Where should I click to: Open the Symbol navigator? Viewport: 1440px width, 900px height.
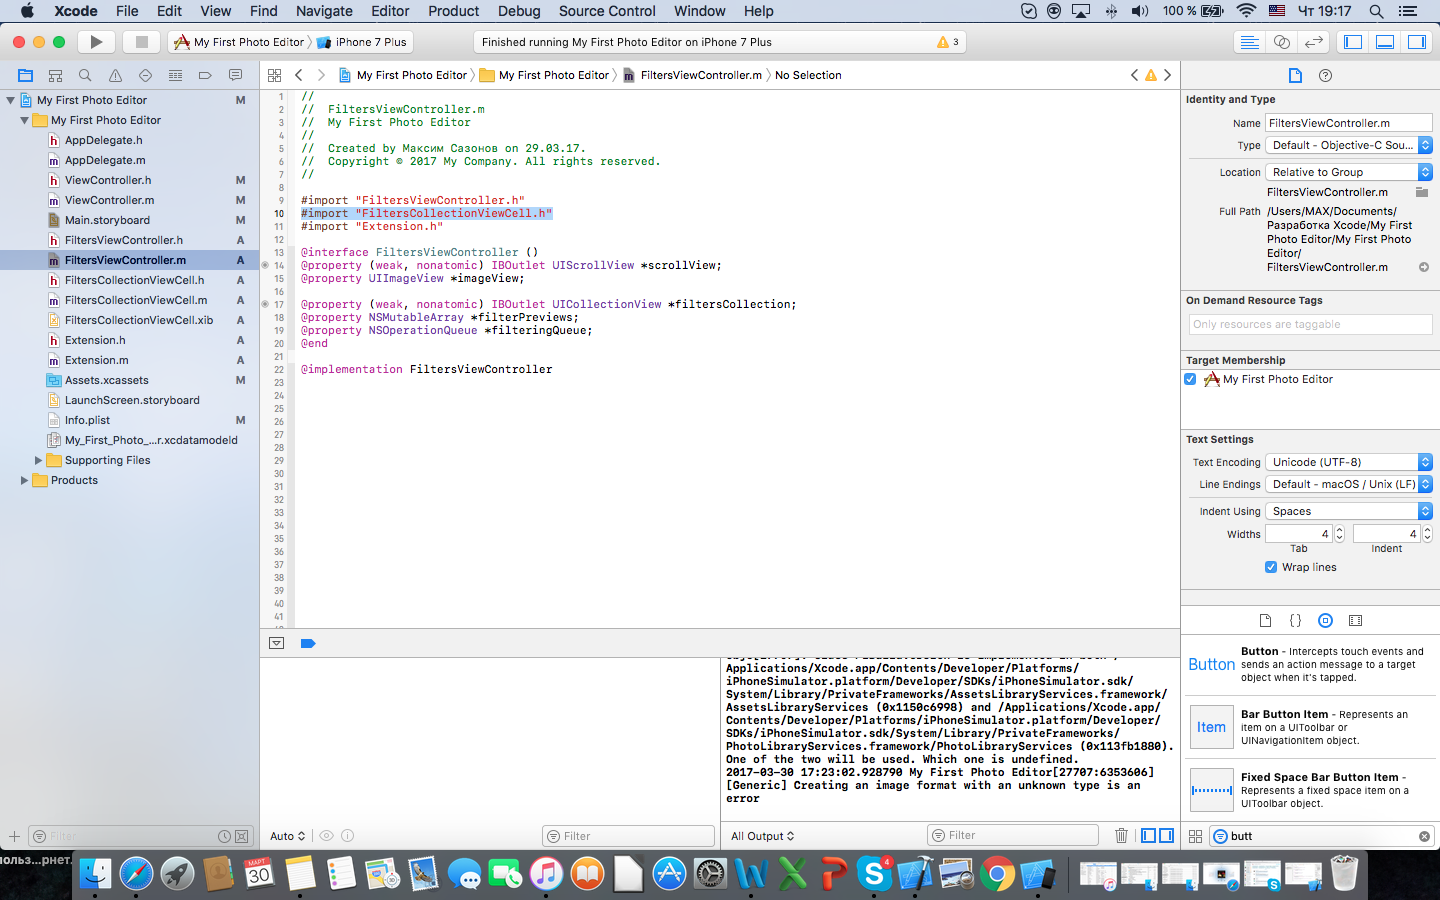tap(55, 75)
